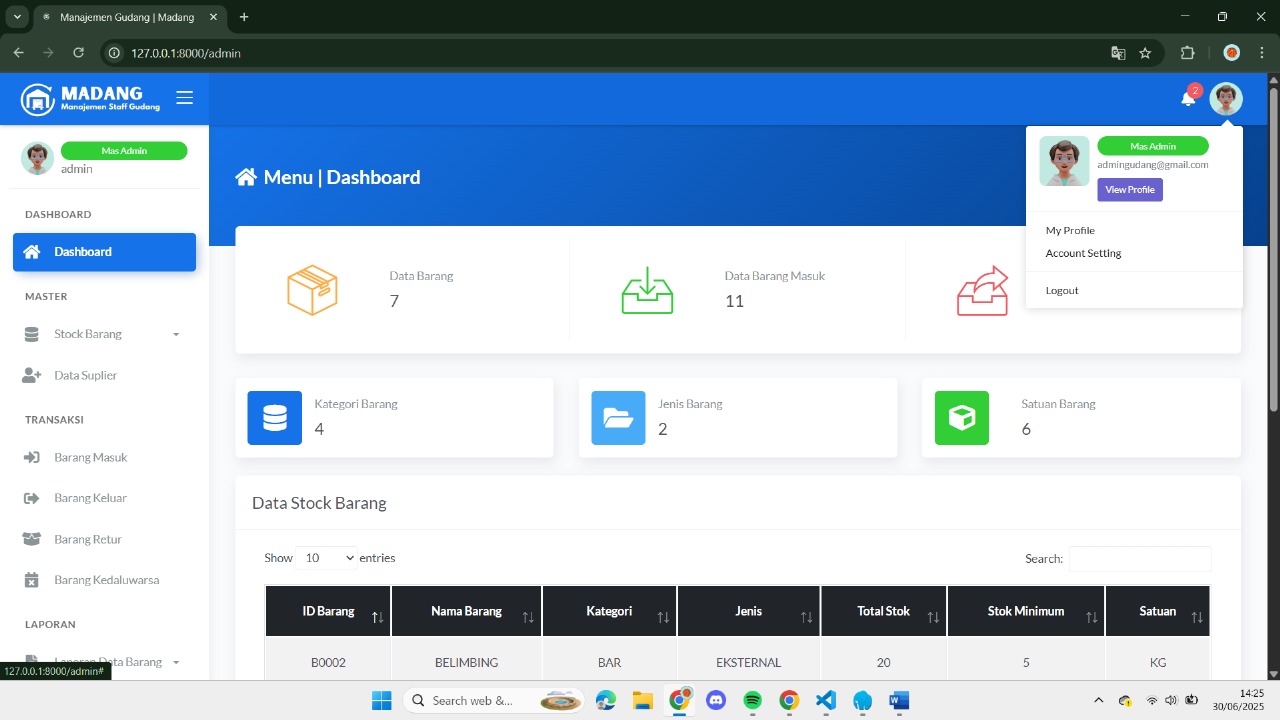Click the Jenis Barang folder icon

coord(618,418)
